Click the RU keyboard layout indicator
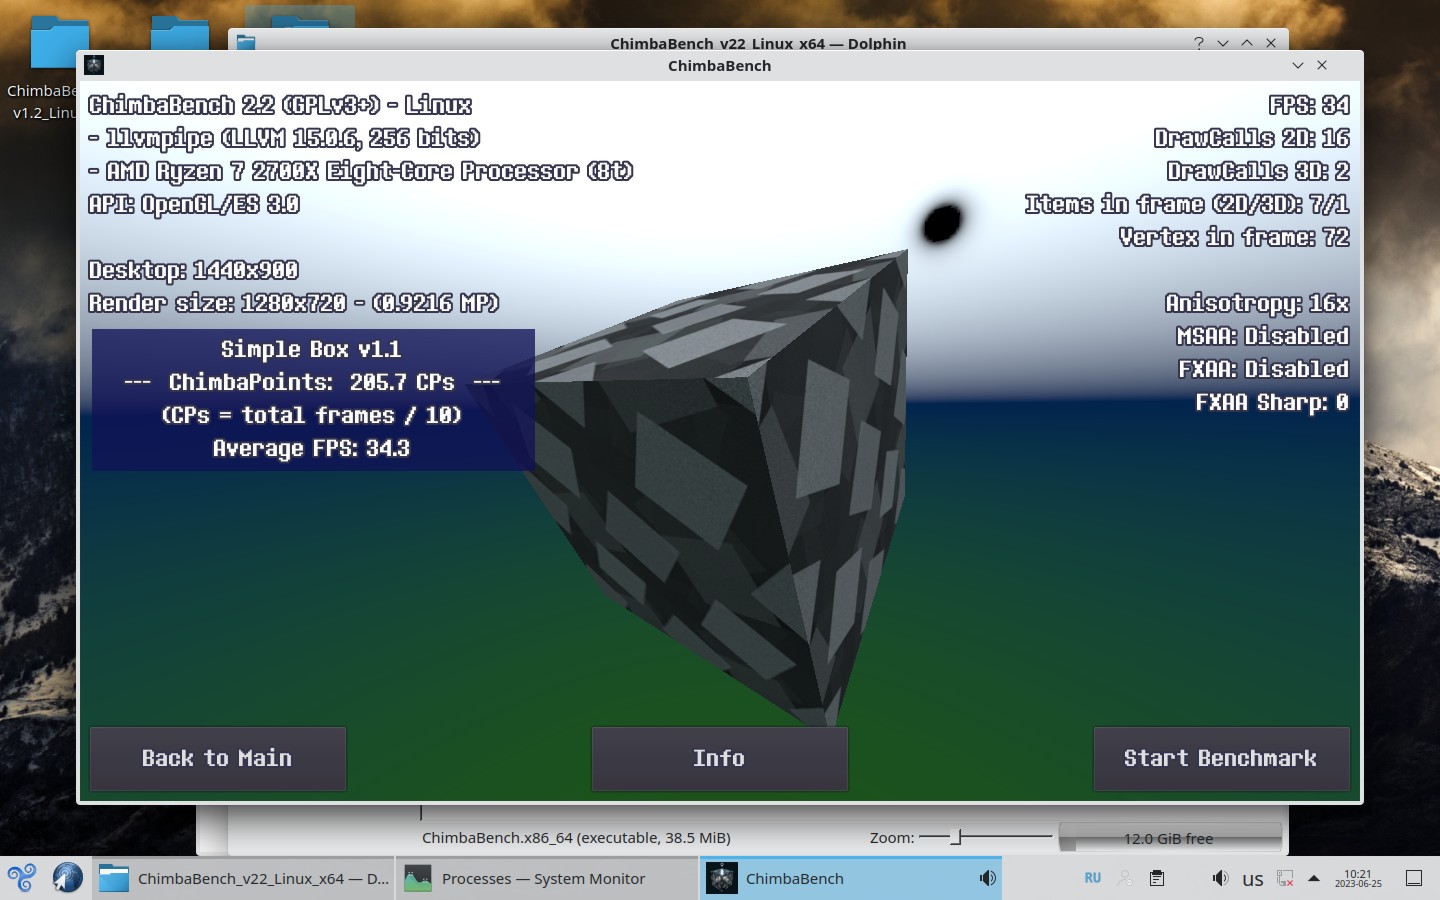 [x=1093, y=878]
